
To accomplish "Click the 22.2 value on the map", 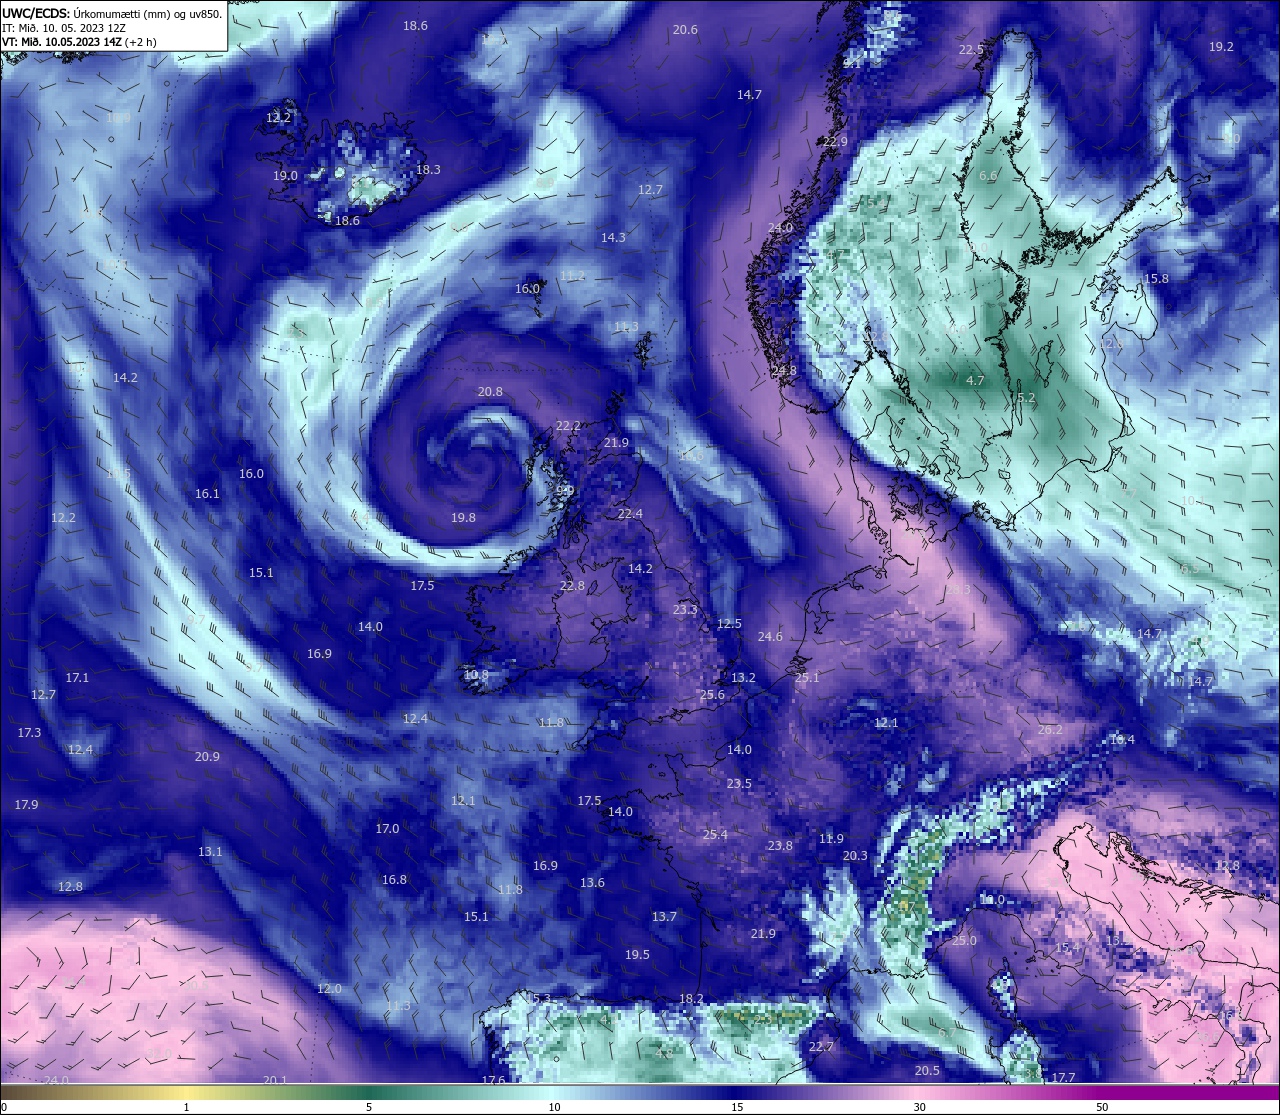I will (568, 426).
